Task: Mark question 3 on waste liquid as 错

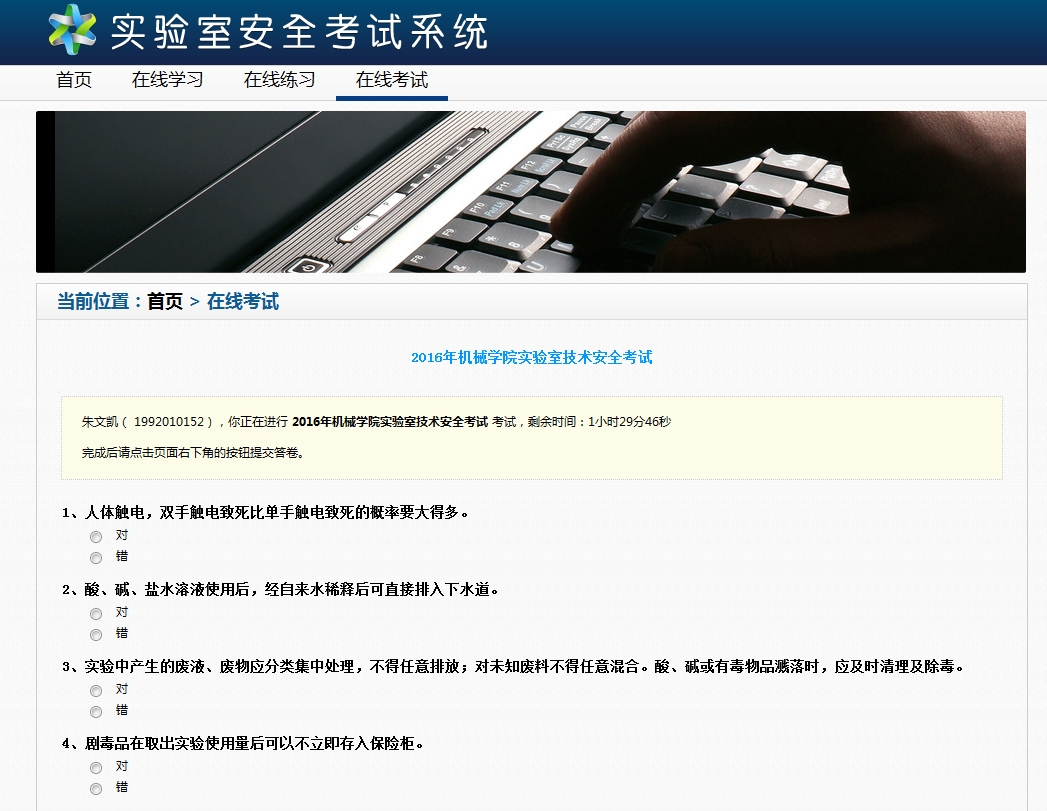Action: point(96,712)
